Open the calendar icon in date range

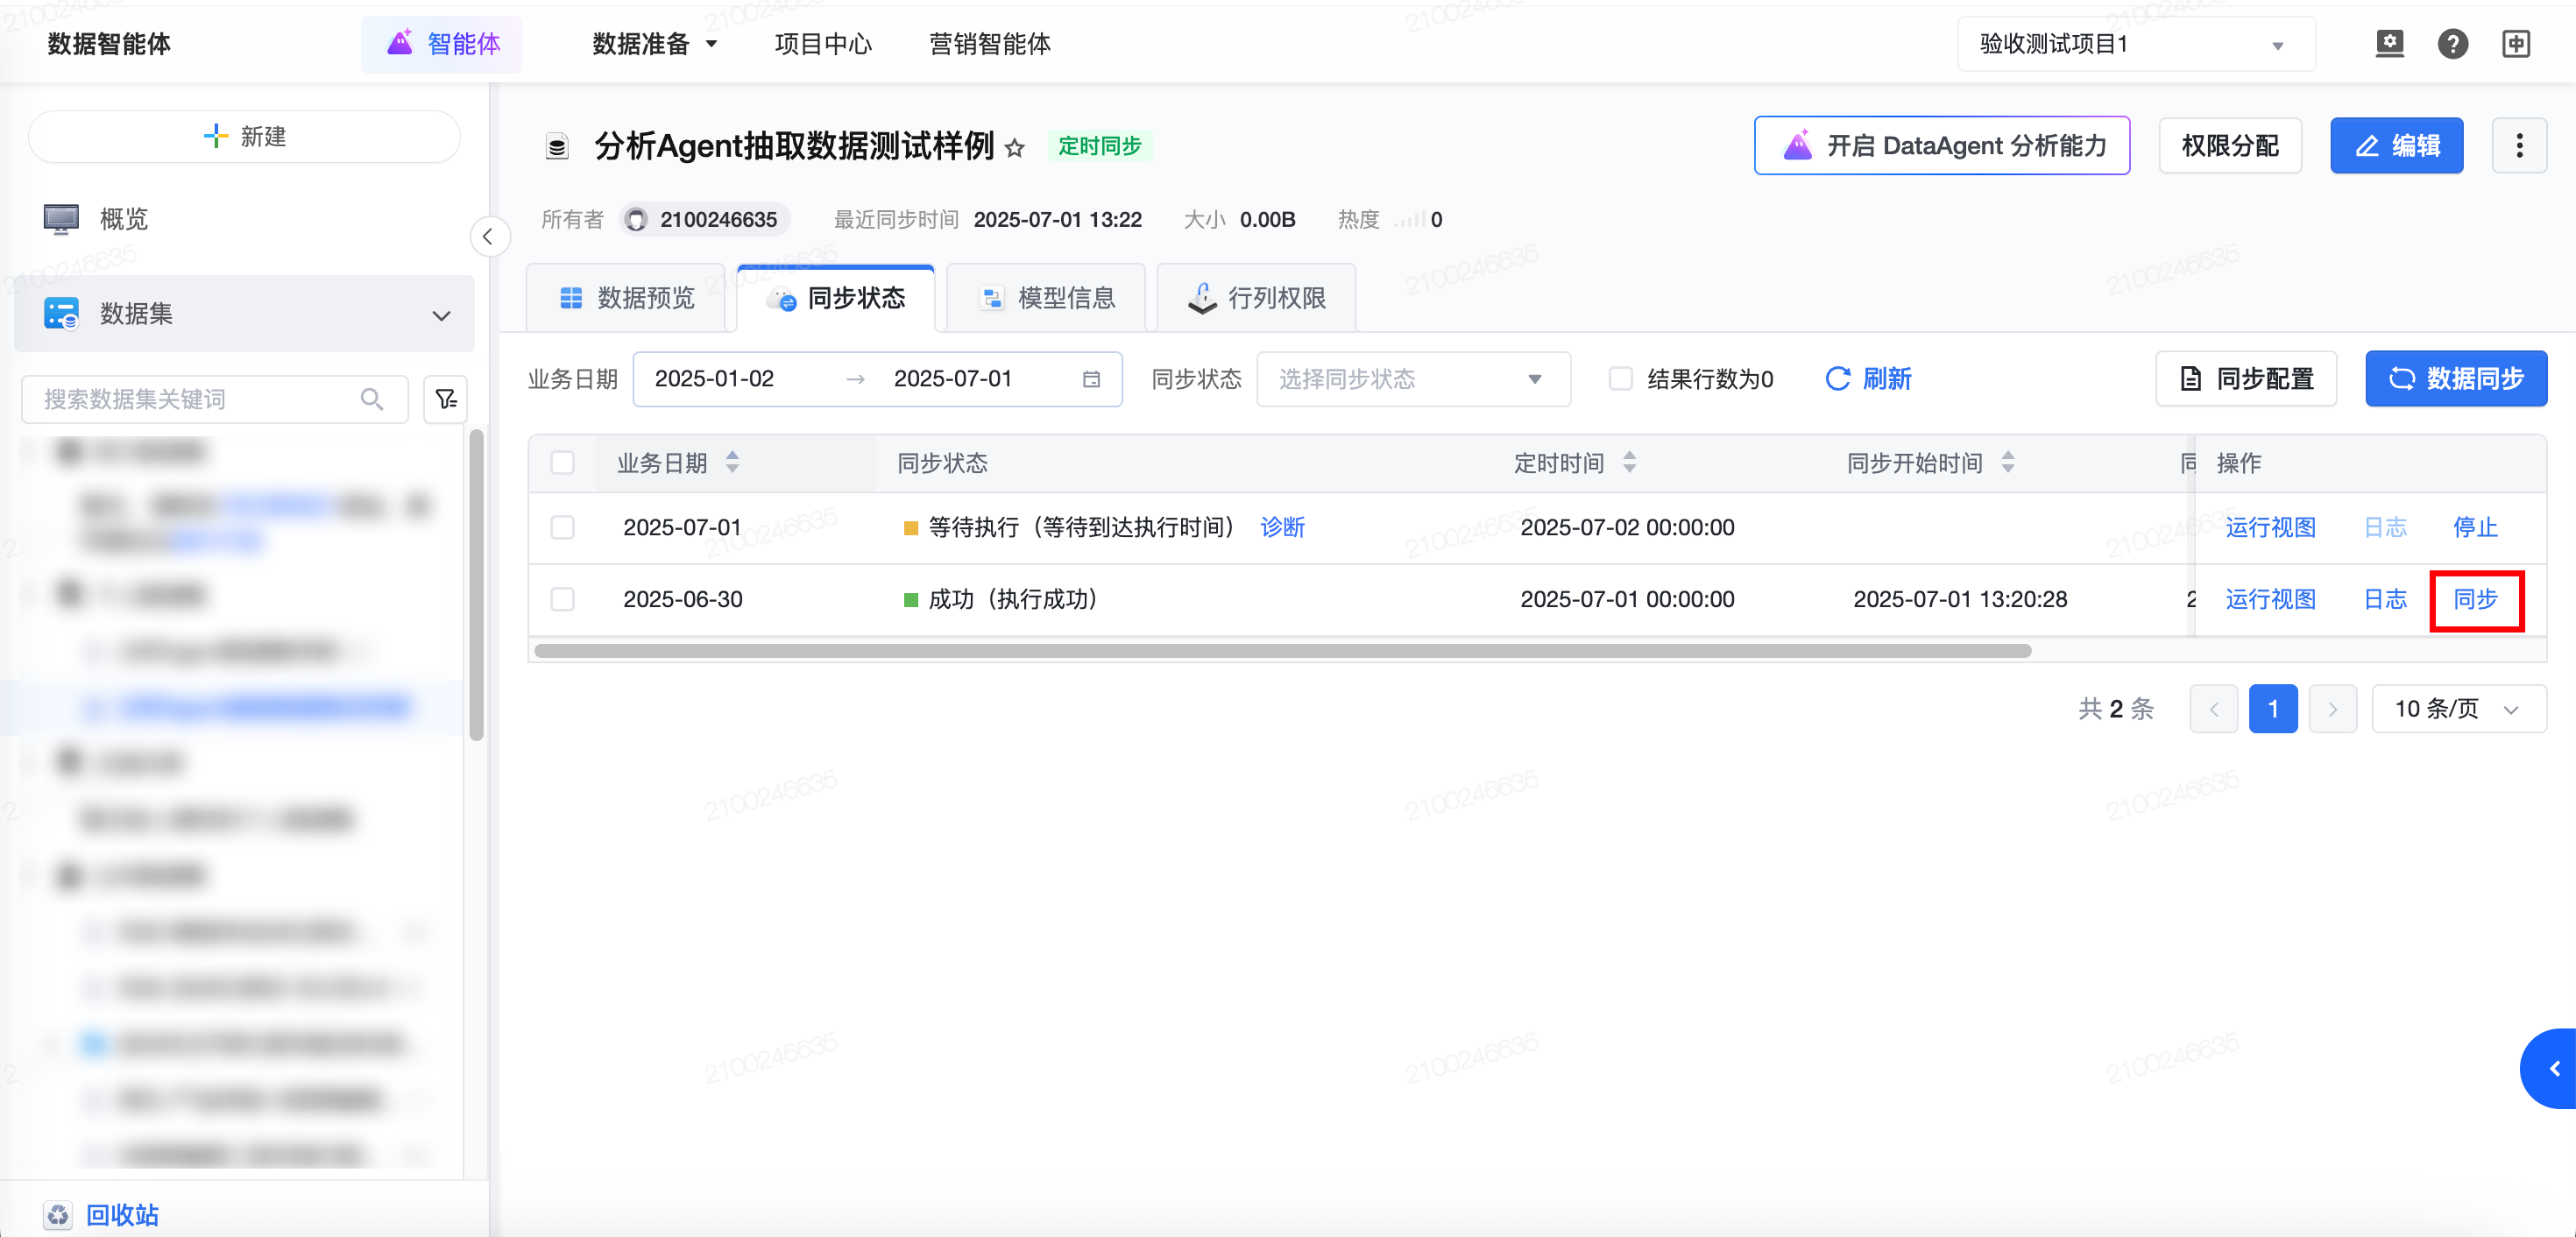click(1091, 379)
